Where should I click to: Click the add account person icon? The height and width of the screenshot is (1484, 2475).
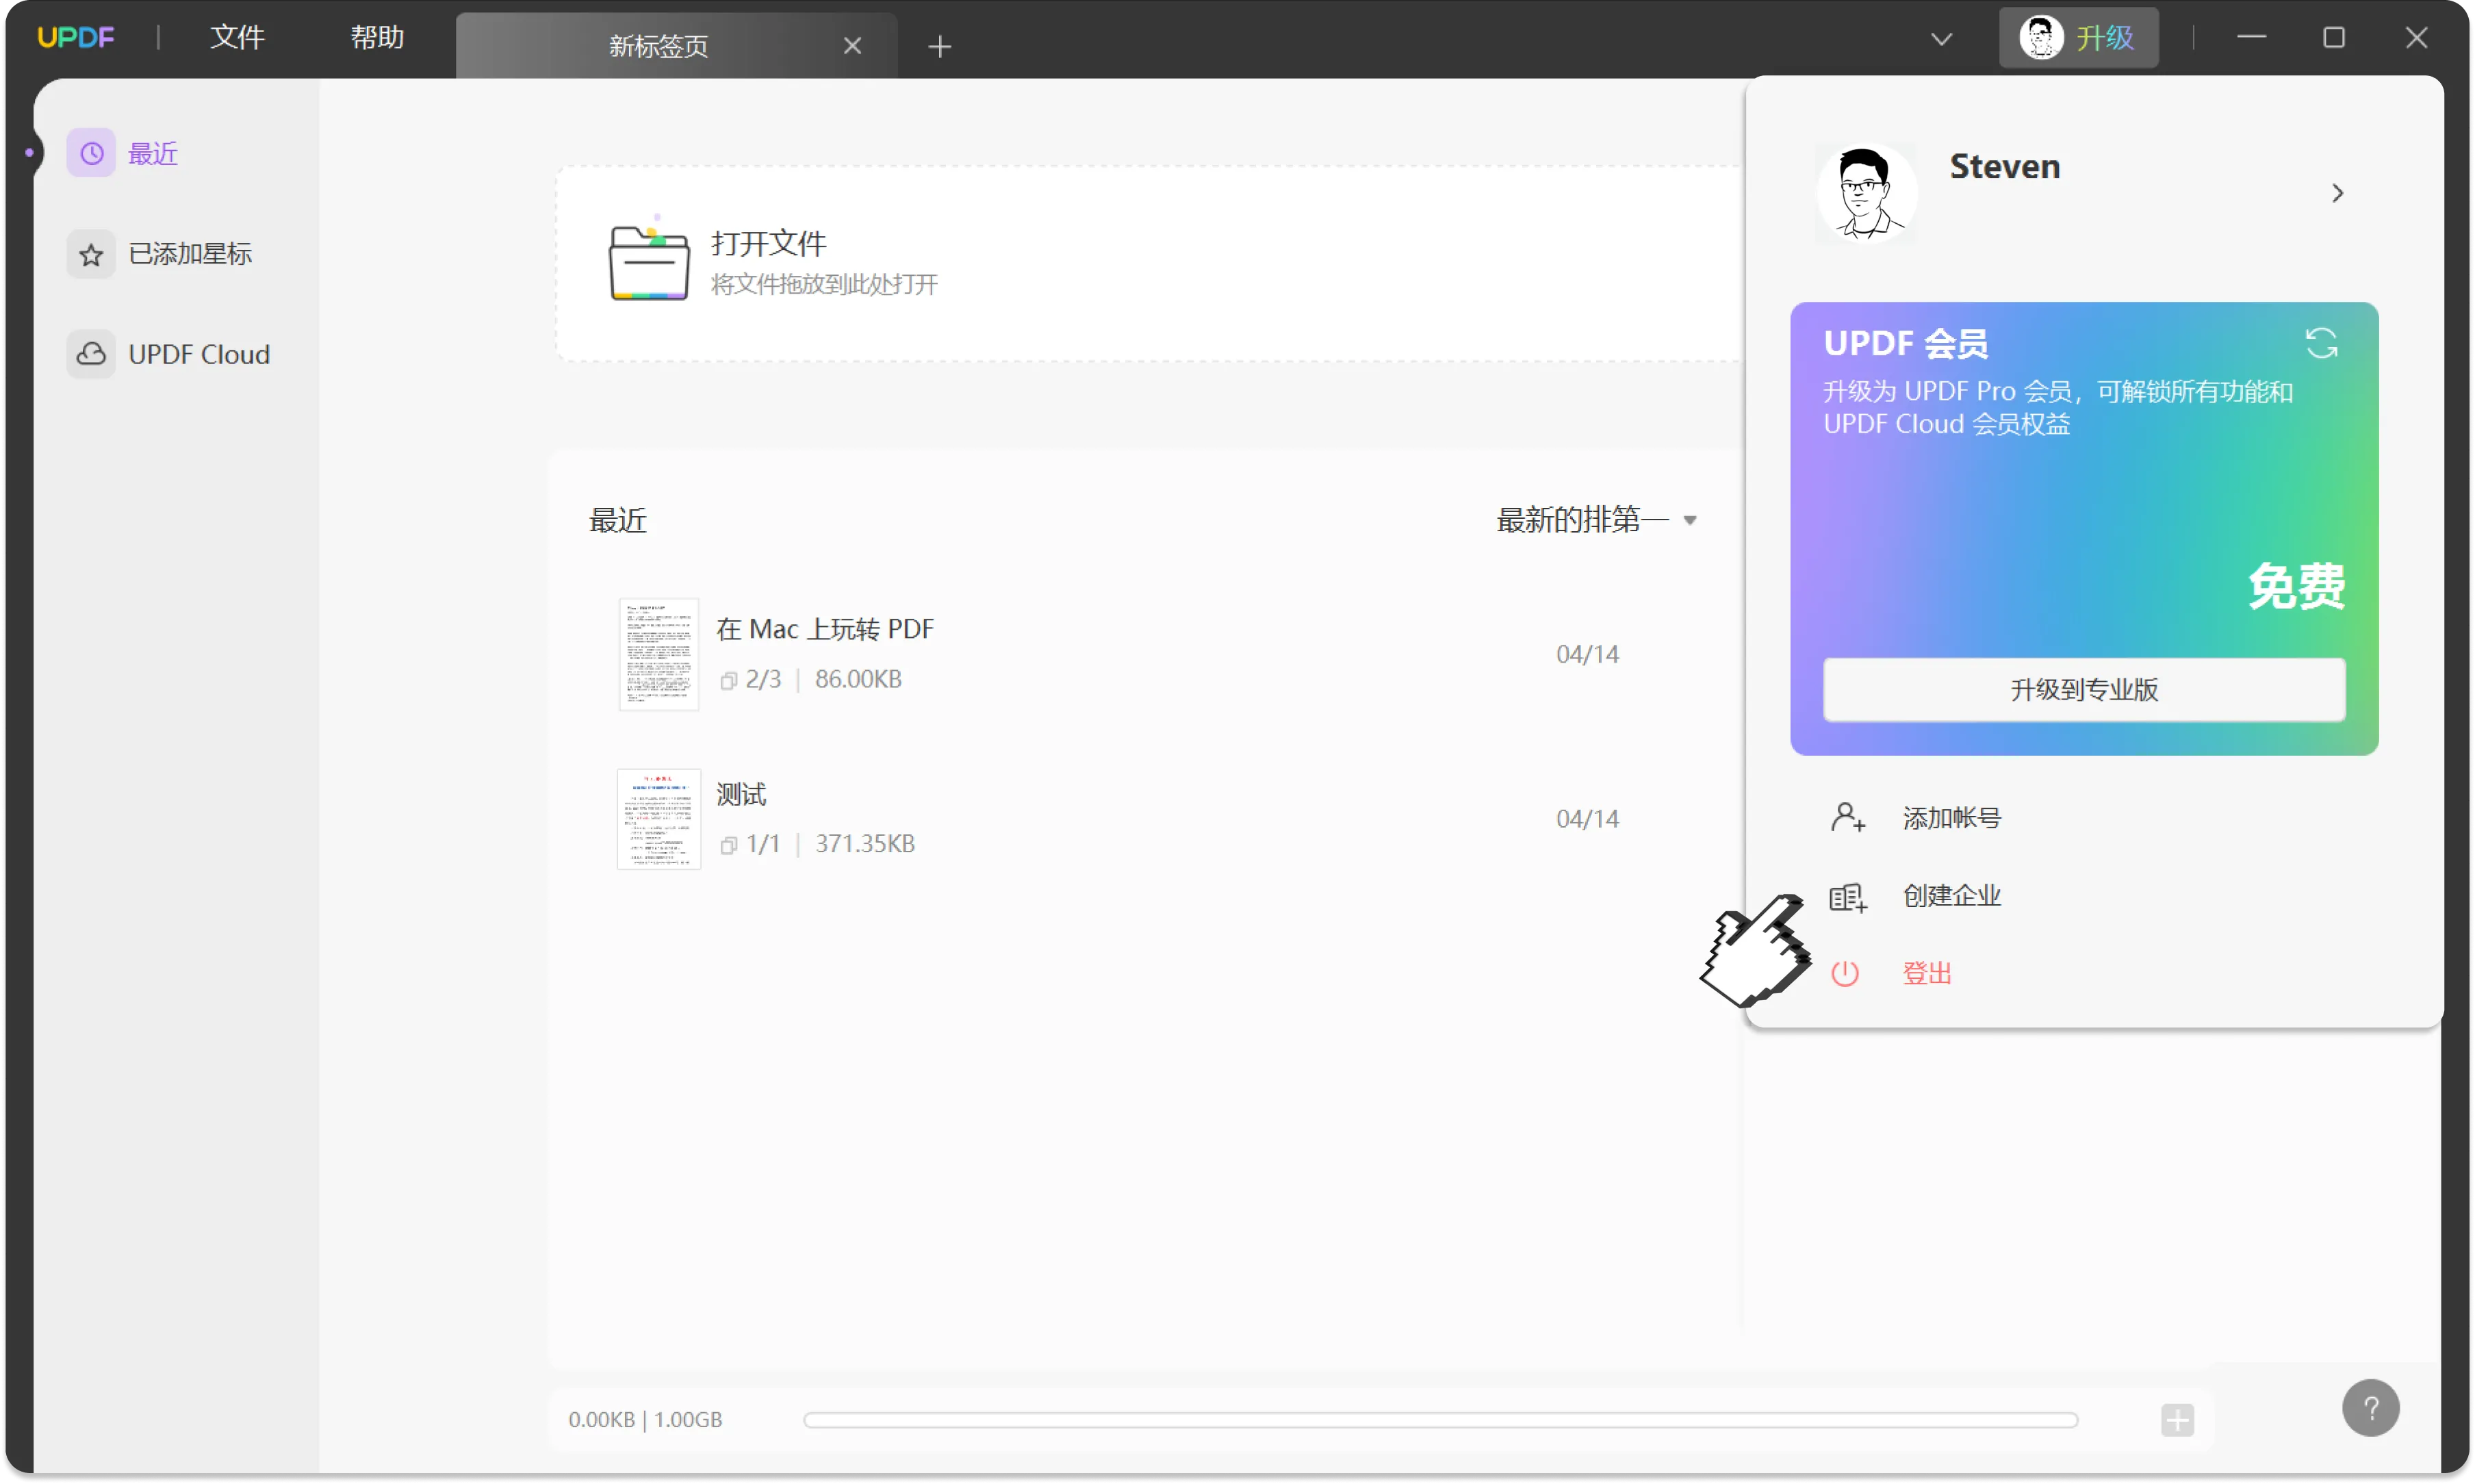click(x=1847, y=818)
